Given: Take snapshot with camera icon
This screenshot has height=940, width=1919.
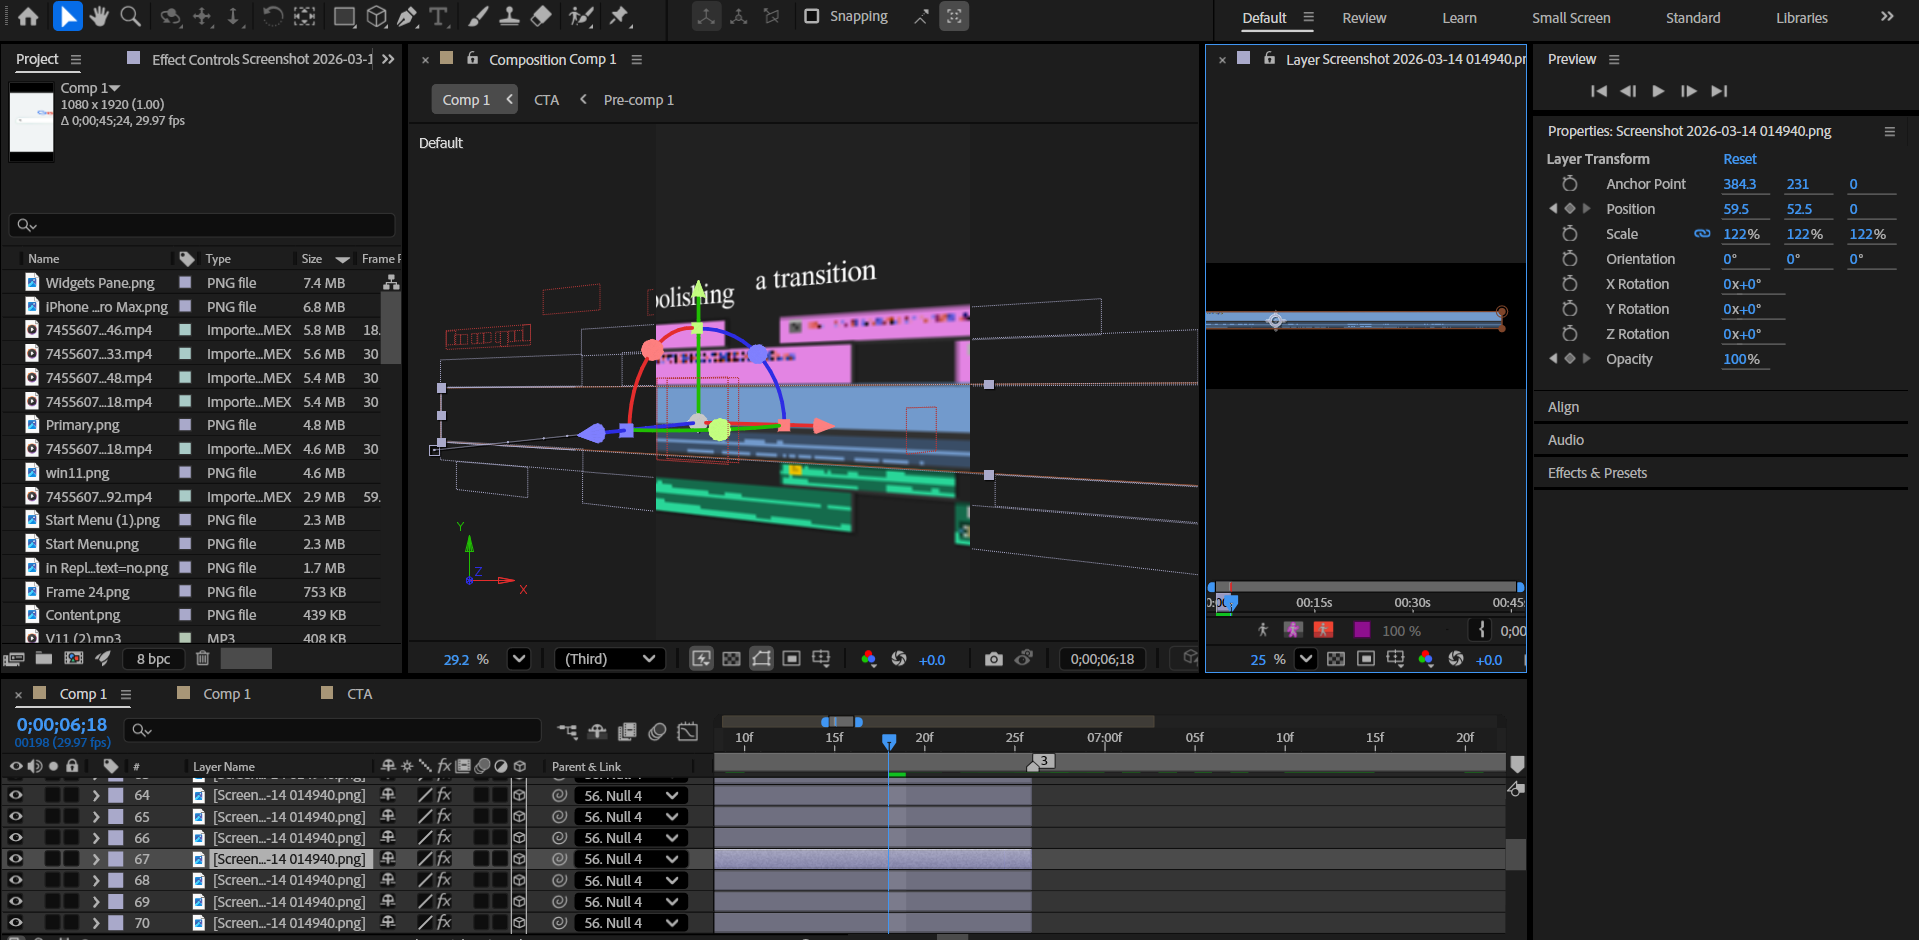Looking at the screenshot, I should click(x=993, y=659).
